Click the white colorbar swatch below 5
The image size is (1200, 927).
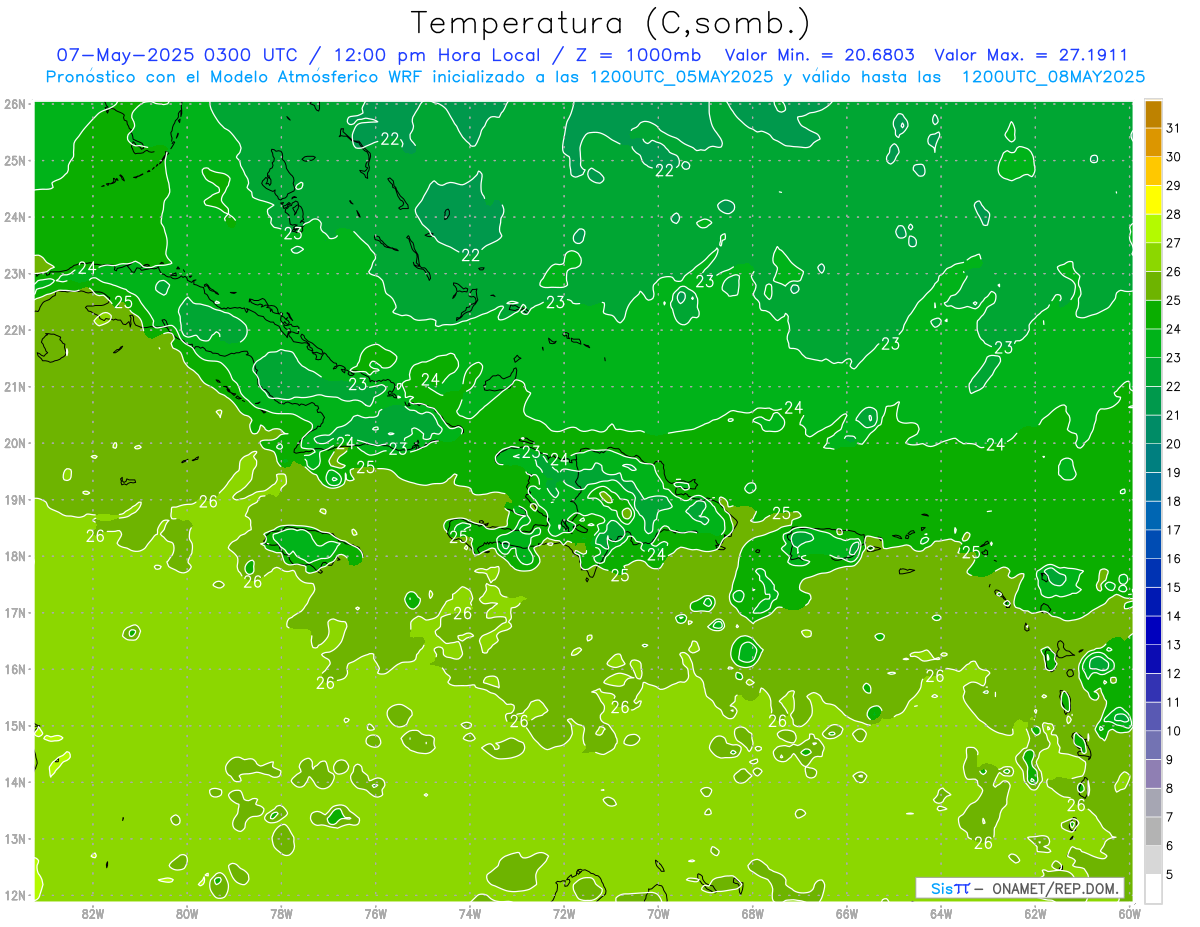(1153, 888)
